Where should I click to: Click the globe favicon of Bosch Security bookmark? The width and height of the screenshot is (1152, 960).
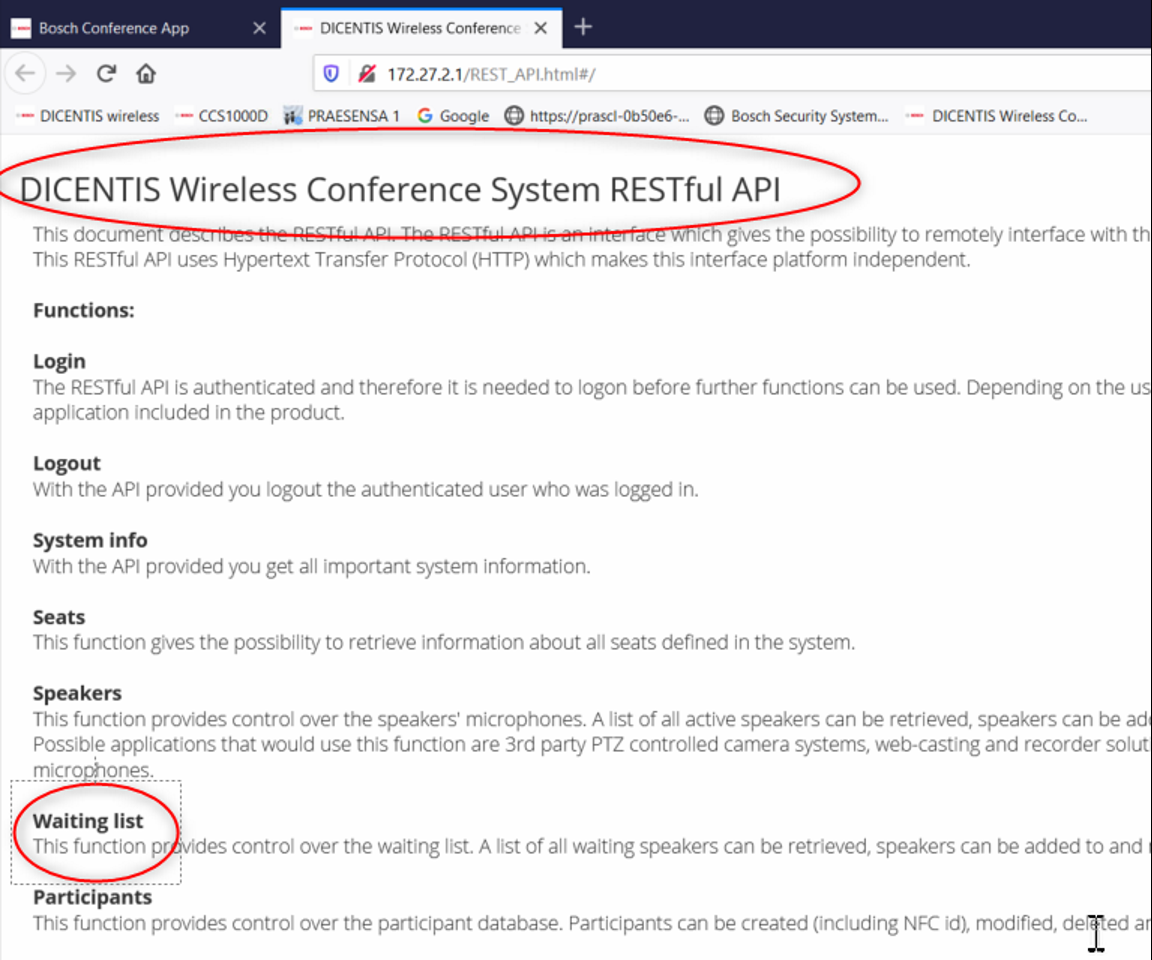714,116
